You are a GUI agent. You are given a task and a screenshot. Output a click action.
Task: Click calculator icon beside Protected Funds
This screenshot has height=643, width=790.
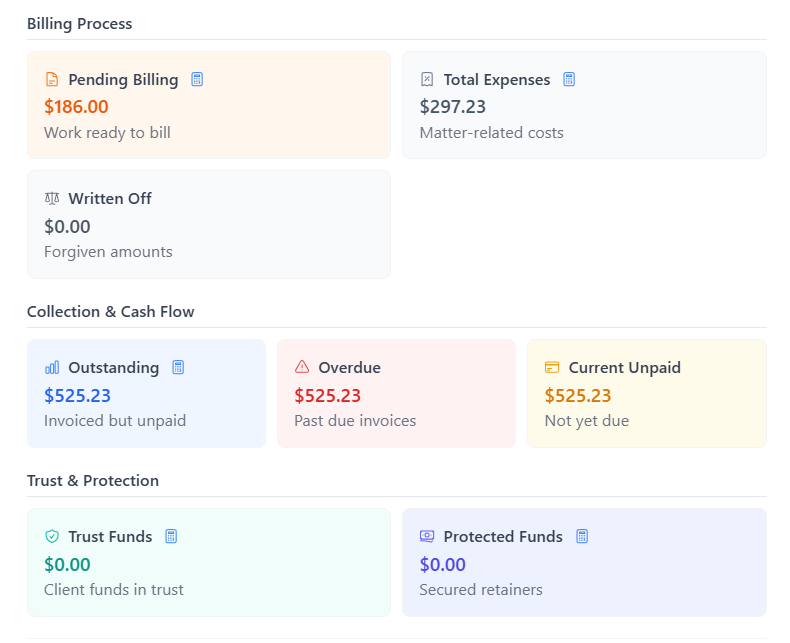click(x=582, y=537)
